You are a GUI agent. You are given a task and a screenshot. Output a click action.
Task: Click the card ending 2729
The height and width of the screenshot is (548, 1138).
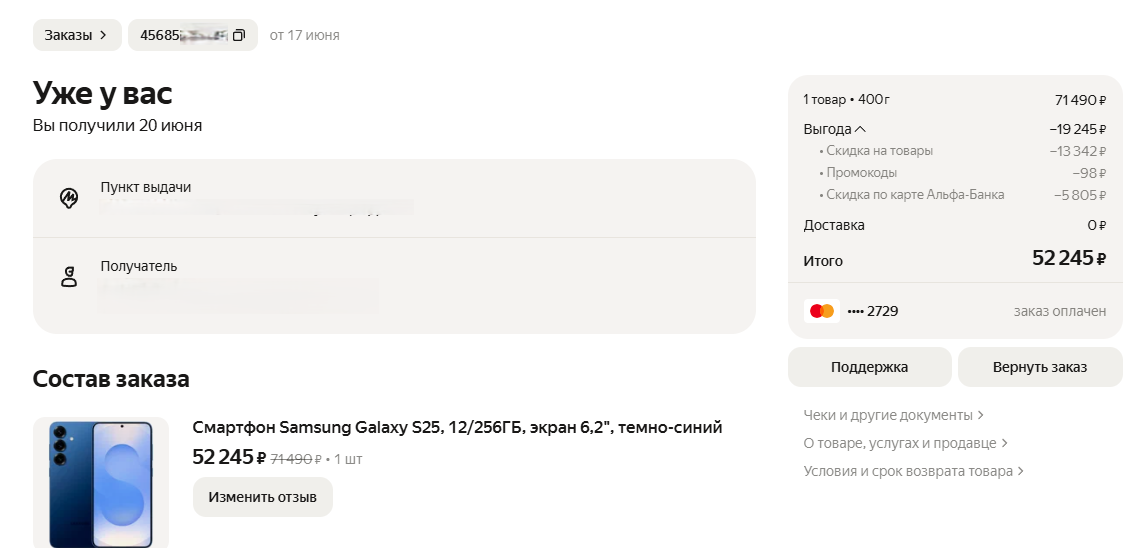click(x=872, y=311)
